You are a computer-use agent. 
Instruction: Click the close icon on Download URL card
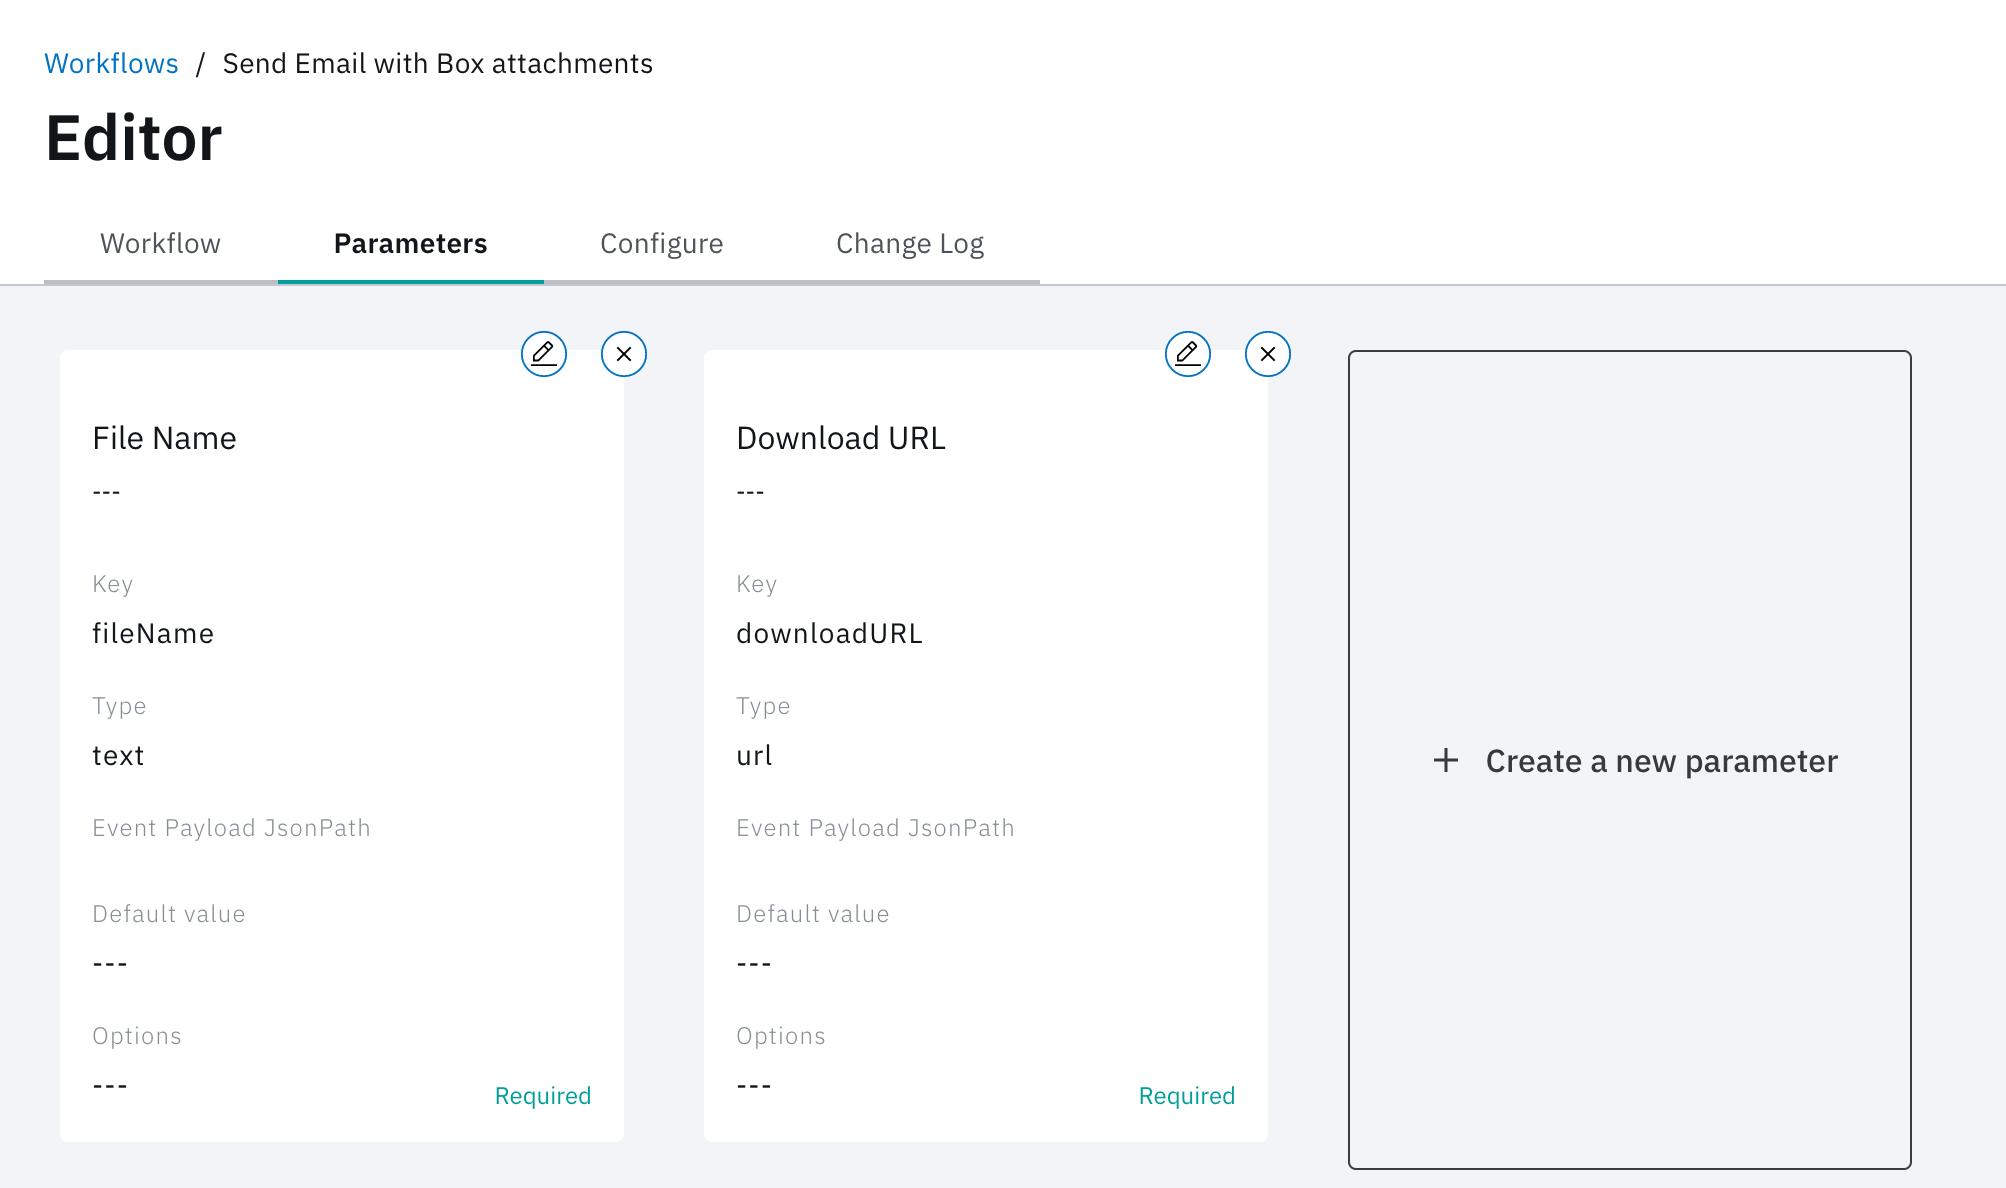point(1265,354)
